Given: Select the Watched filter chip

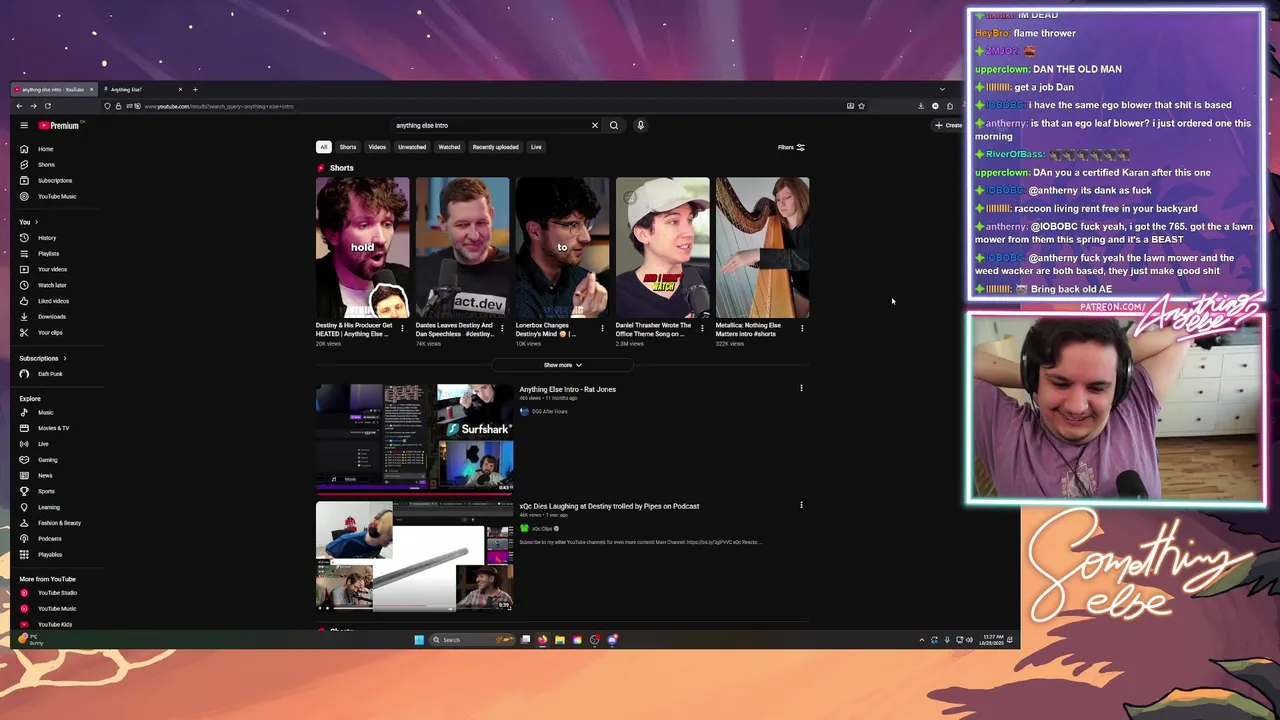Looking at the screenshot, I should tap(449, 147).
